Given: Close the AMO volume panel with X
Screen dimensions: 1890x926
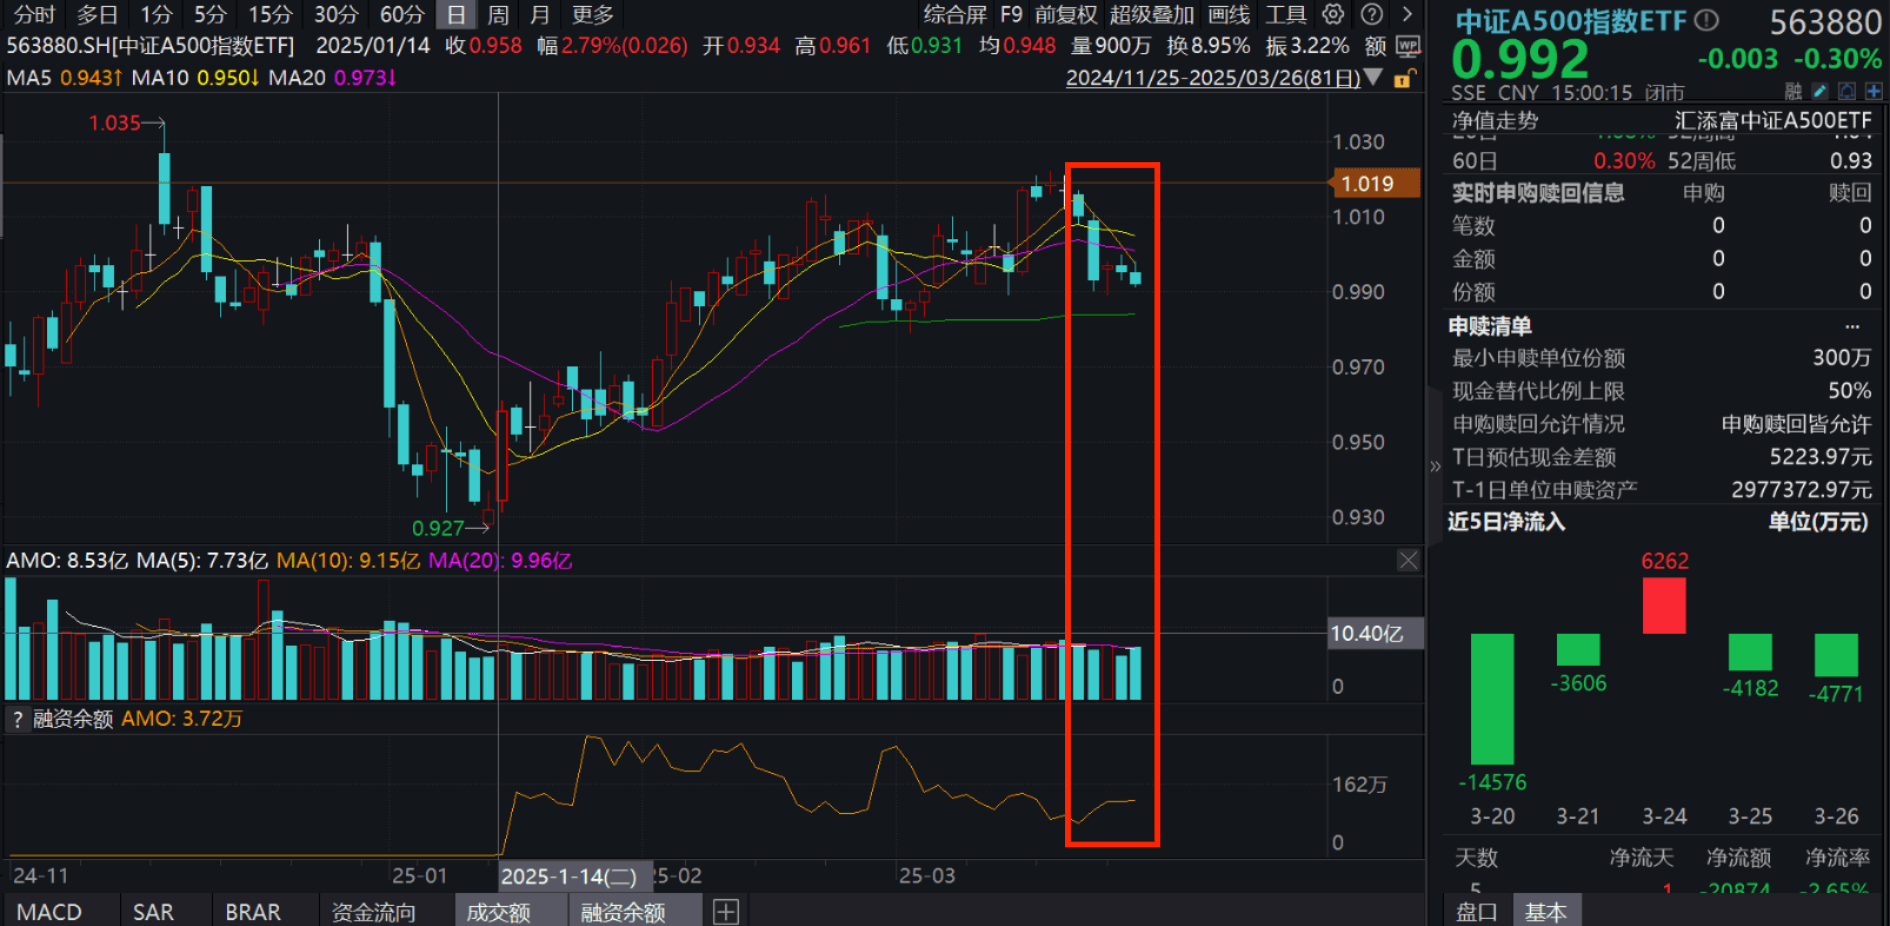Looking at the screenshot, I should tap(1408, 560).
